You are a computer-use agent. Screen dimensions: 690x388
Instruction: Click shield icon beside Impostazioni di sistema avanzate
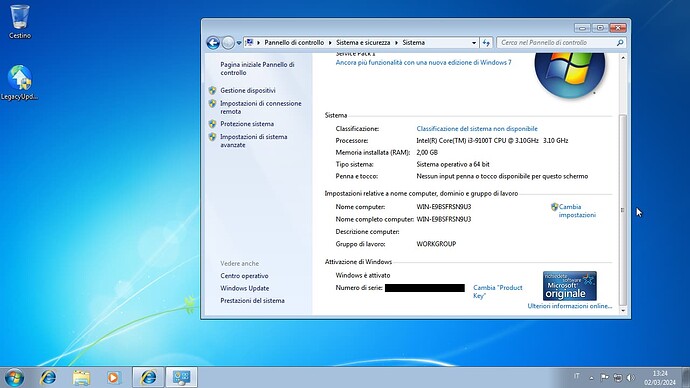coord(213,137)
